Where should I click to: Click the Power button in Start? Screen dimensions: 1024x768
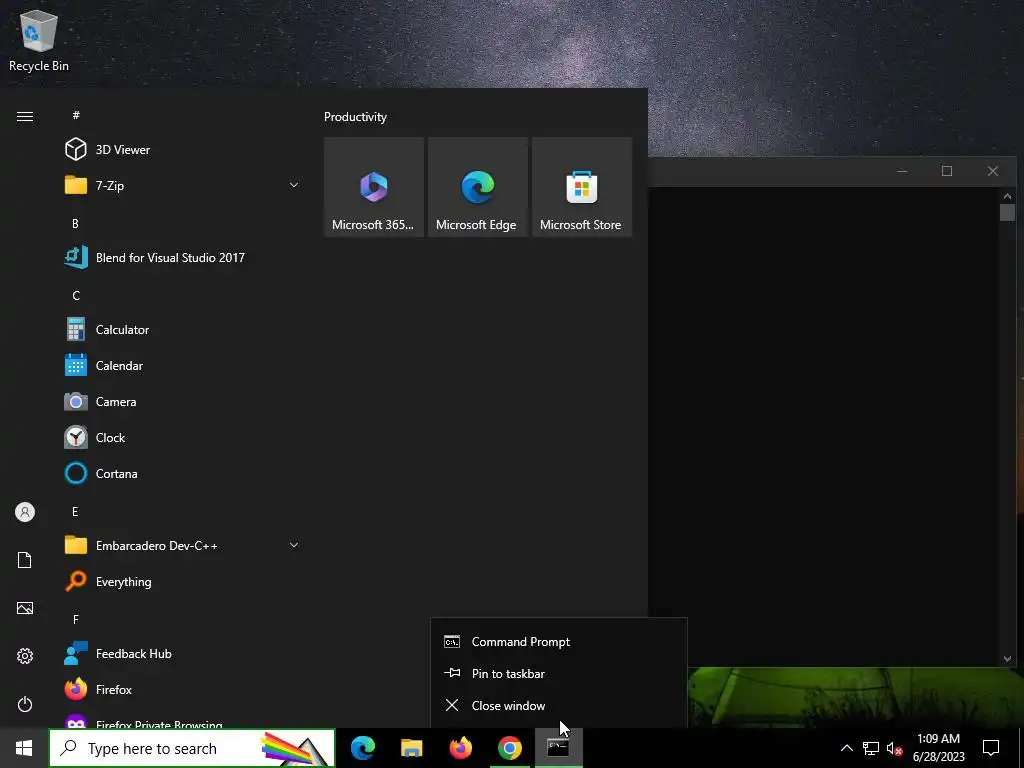[25, 704]
